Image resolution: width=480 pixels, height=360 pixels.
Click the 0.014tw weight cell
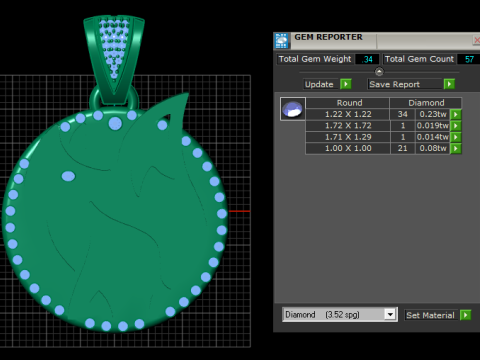(x=433, y=137)
